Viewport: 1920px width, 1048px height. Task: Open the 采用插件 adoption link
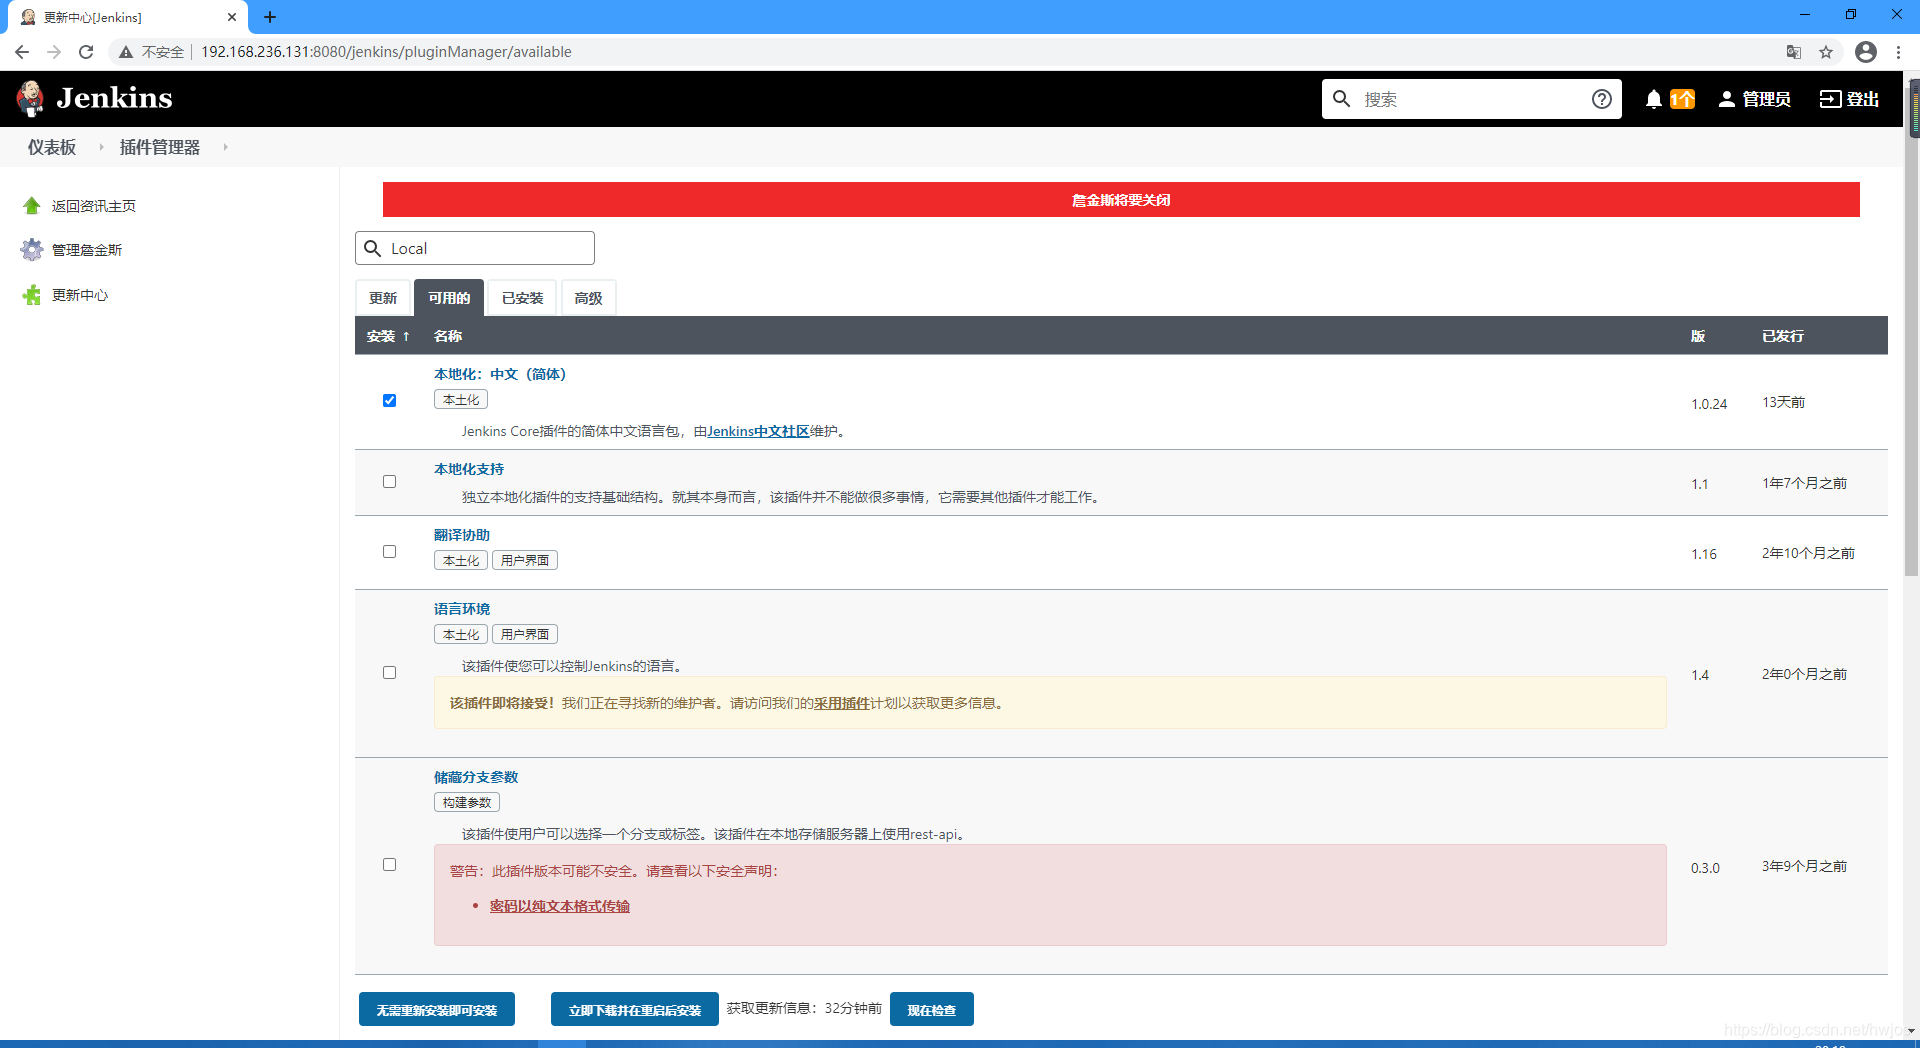click(x=842, y=704)
